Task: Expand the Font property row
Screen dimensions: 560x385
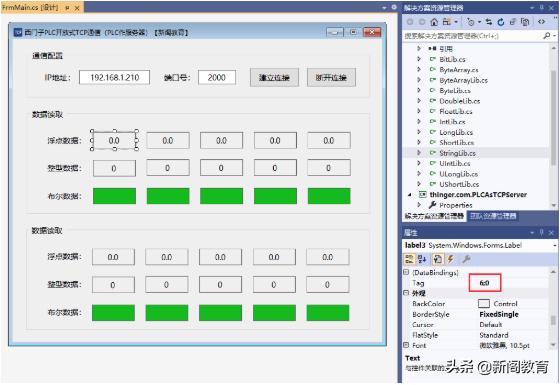Action: [x=406, y=345]
